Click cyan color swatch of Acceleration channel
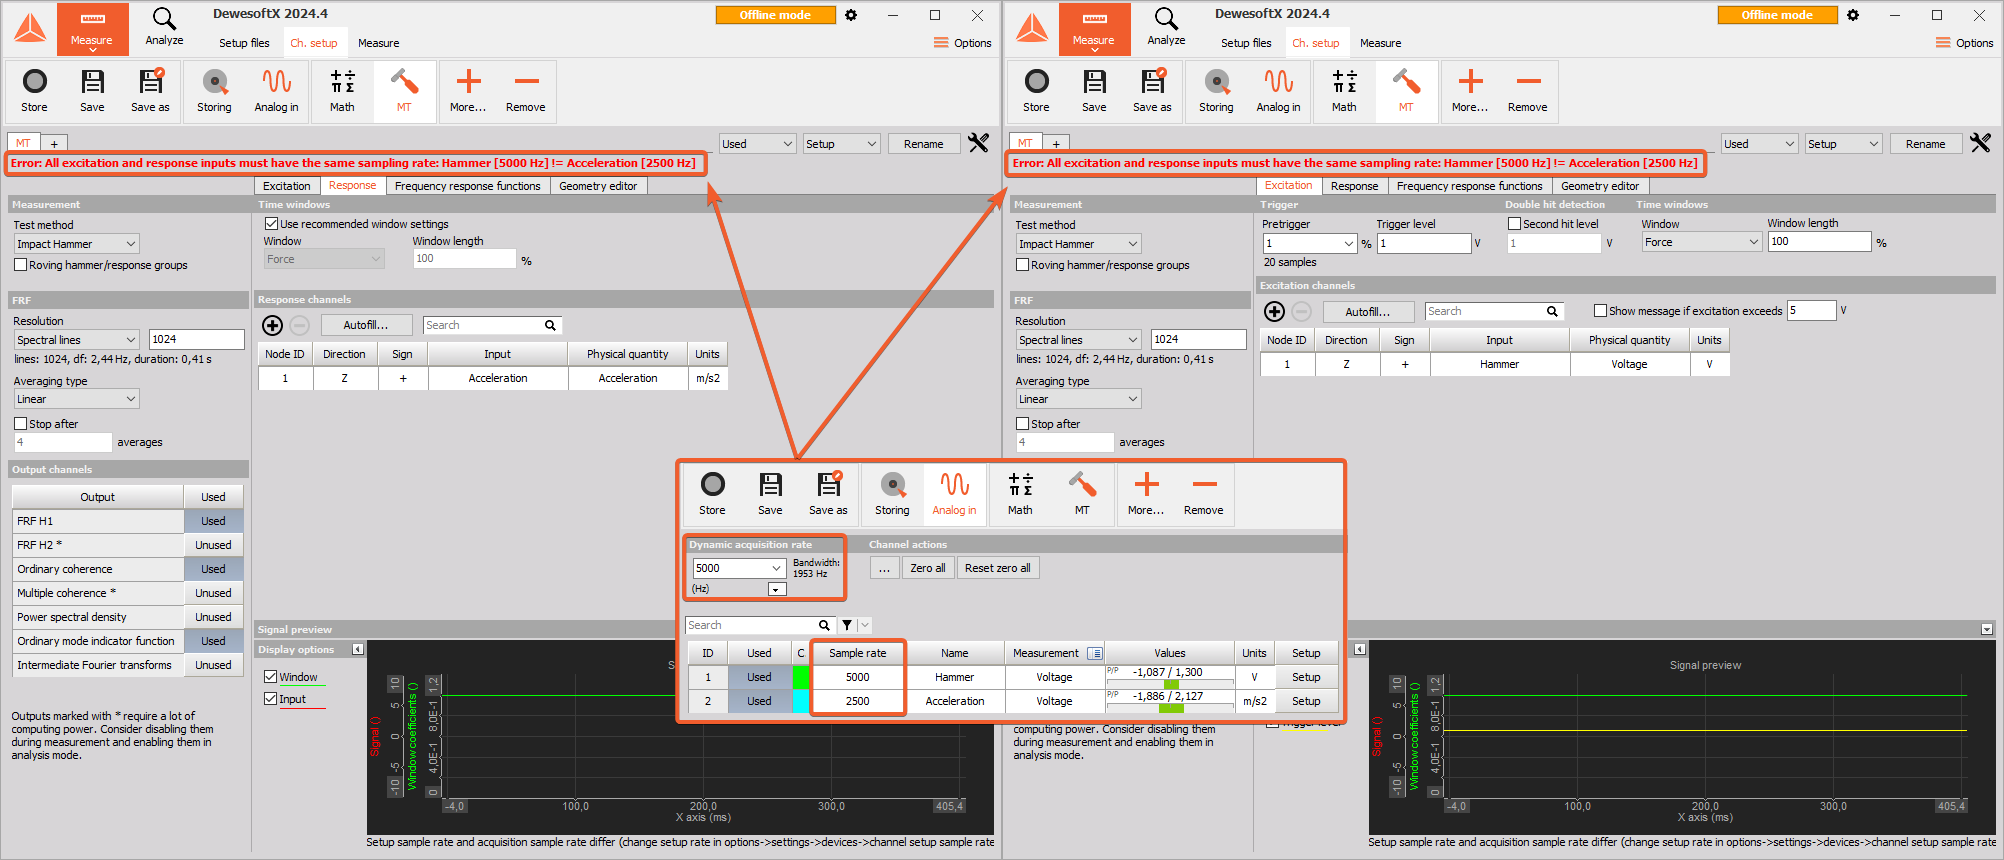Screen dimensions: 2004x860 pos(801,701)
